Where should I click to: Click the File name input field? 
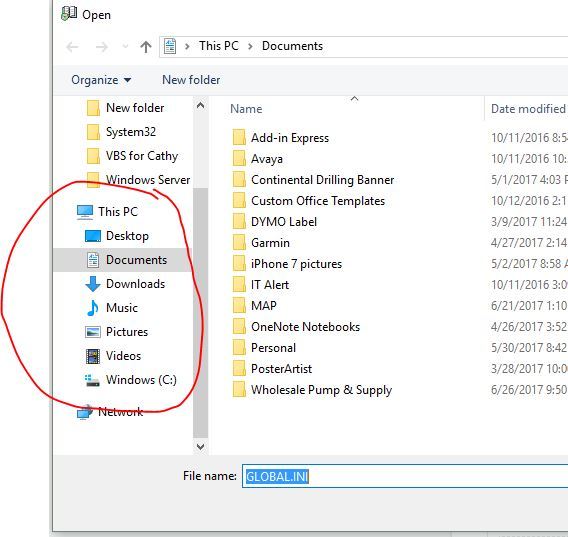pyautogui.click(x=405, y=476)
